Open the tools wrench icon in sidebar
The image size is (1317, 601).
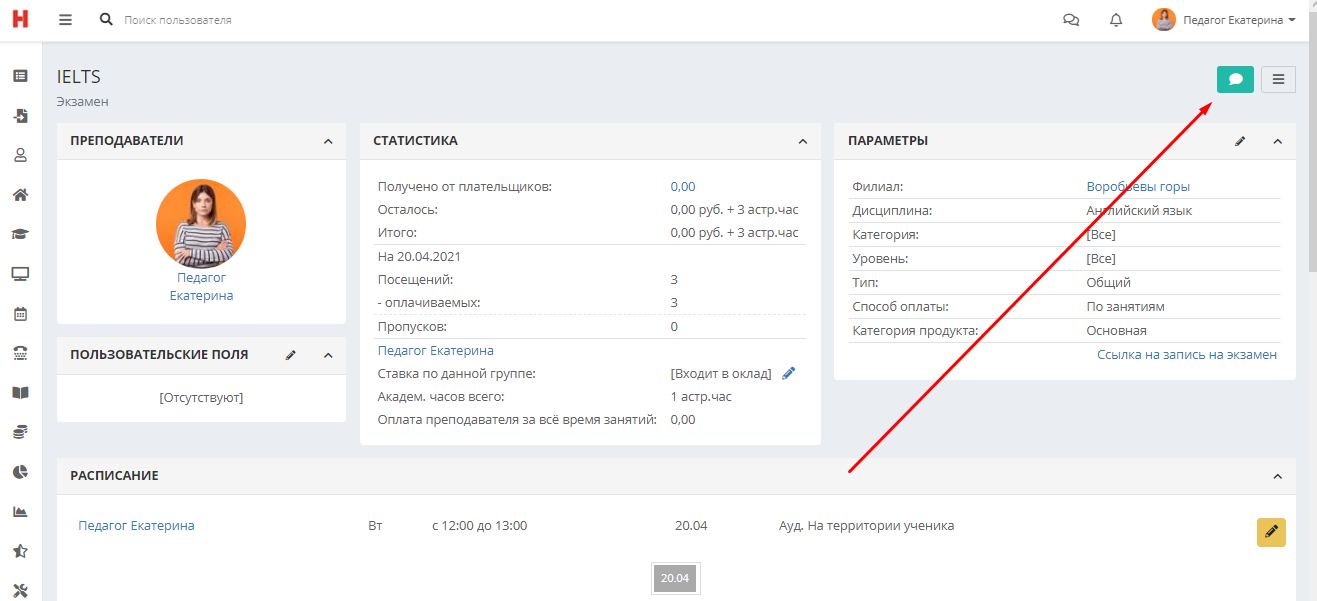tap(20, 590)
